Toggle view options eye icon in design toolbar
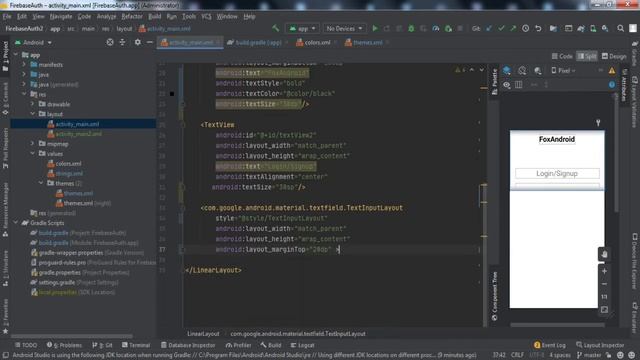The width and height of the screenshot is (640, 360). coord(507,85)
